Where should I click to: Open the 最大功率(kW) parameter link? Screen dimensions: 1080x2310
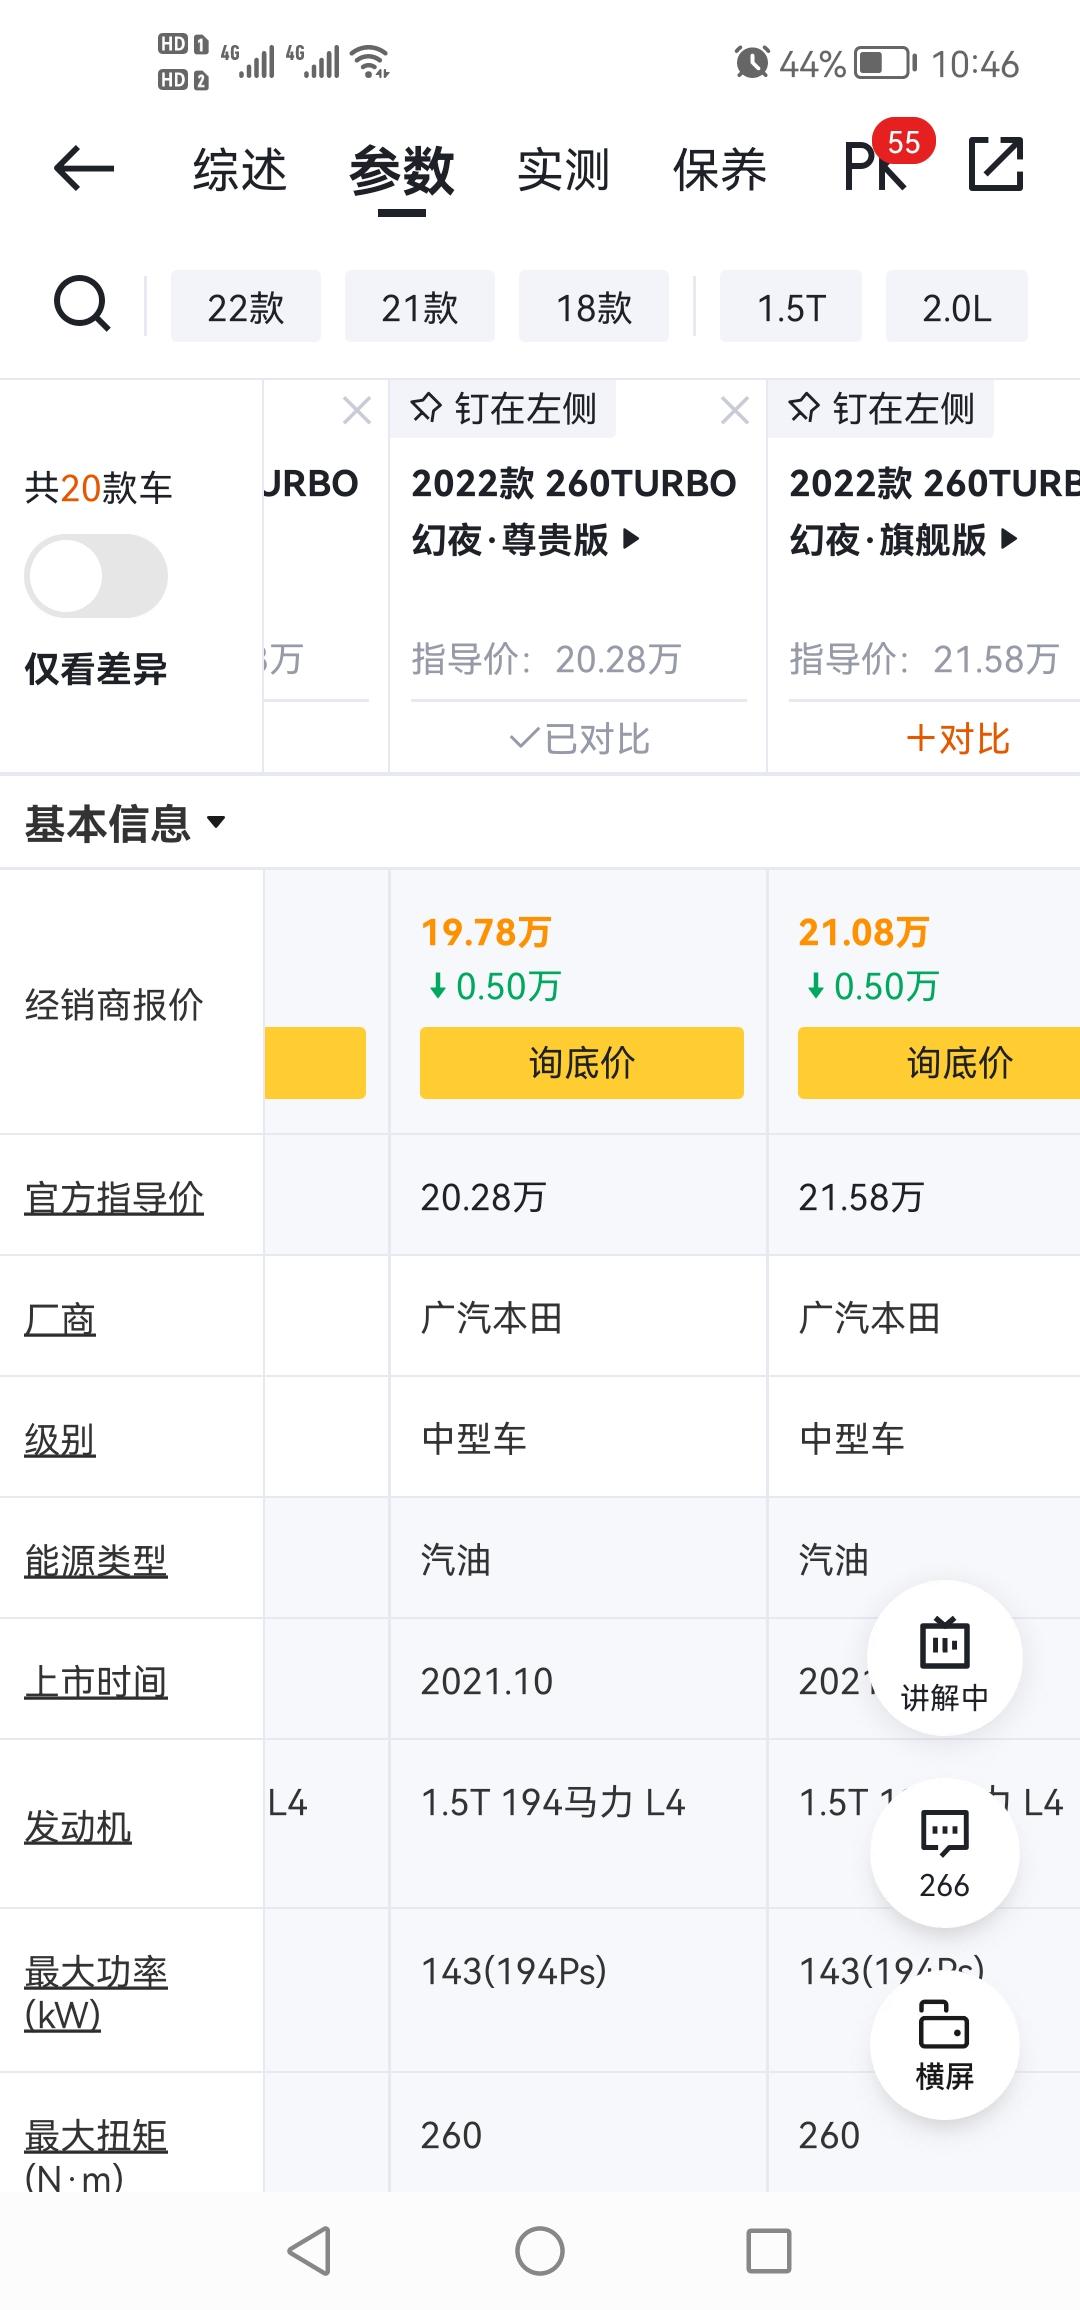(x=96, y=1993)
